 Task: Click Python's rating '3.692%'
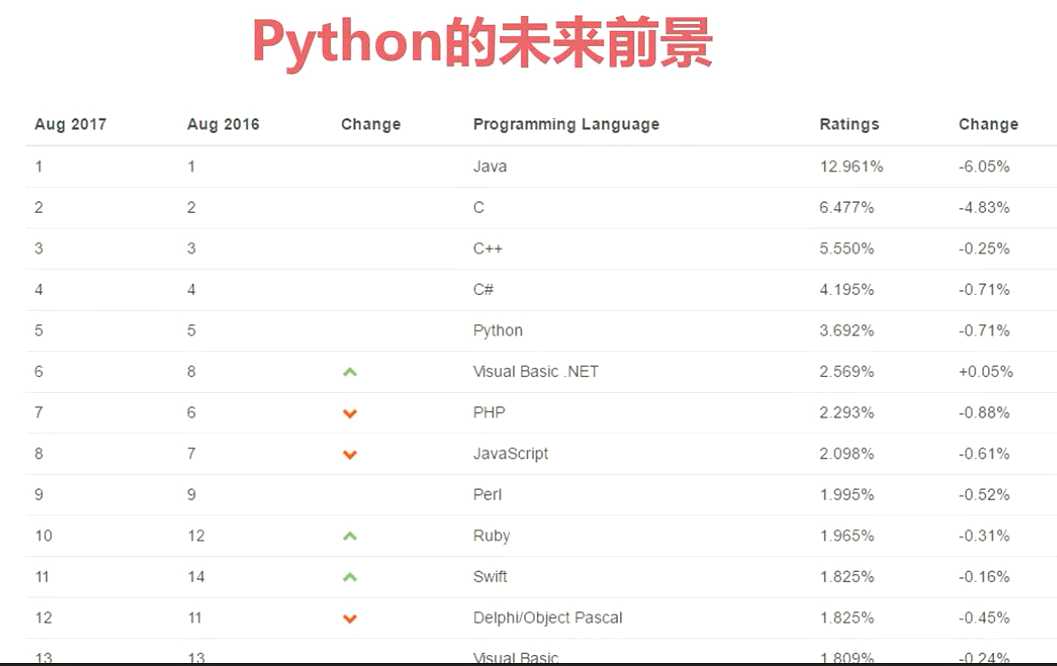847,330
